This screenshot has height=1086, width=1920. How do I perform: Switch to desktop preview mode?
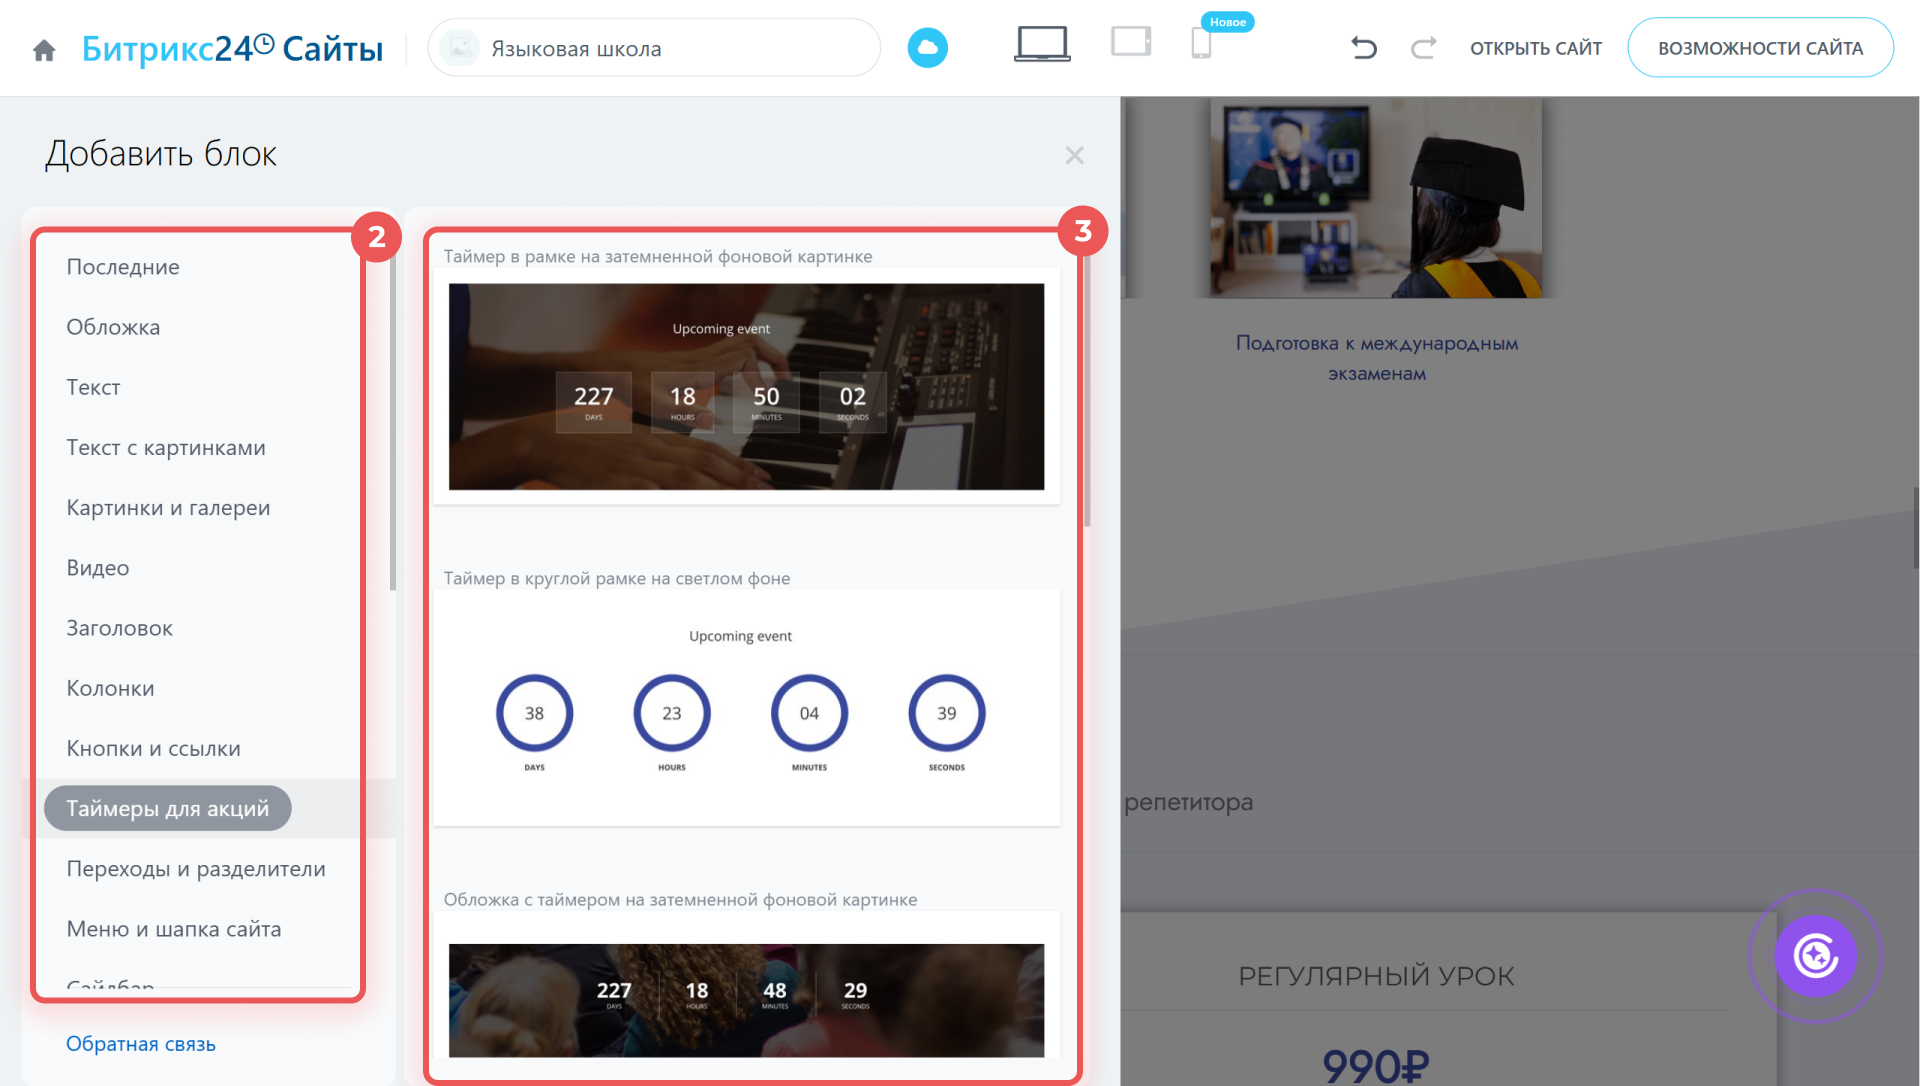click(x=1042, y=44)
